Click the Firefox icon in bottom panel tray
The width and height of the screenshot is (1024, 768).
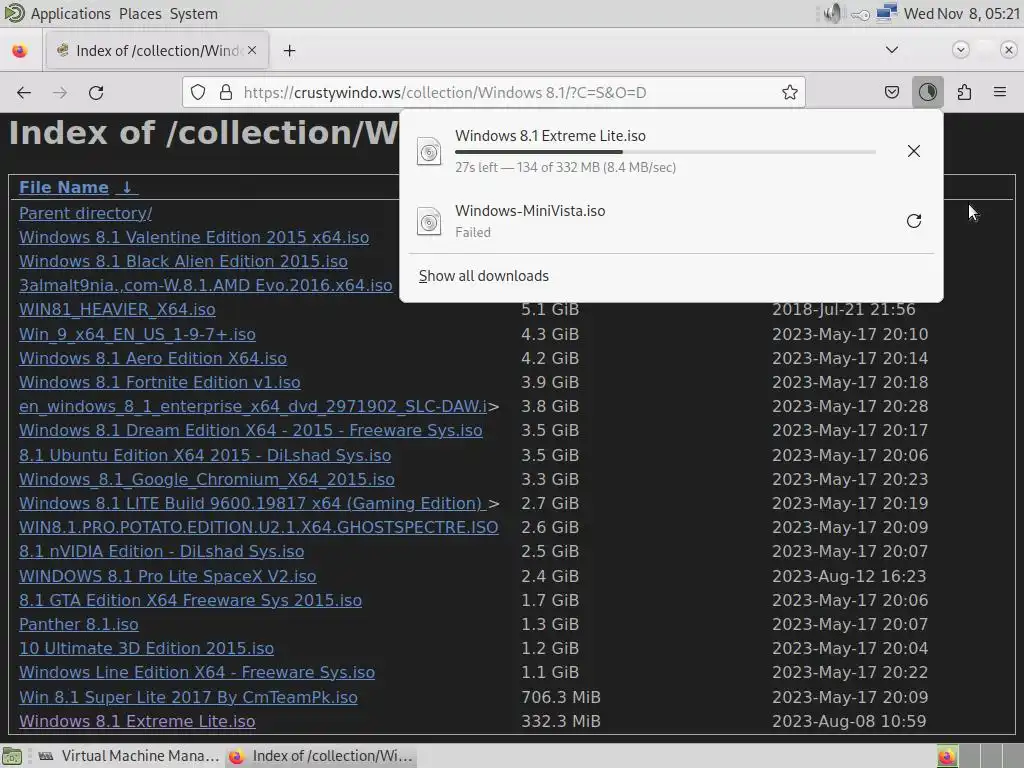(947, 756)
